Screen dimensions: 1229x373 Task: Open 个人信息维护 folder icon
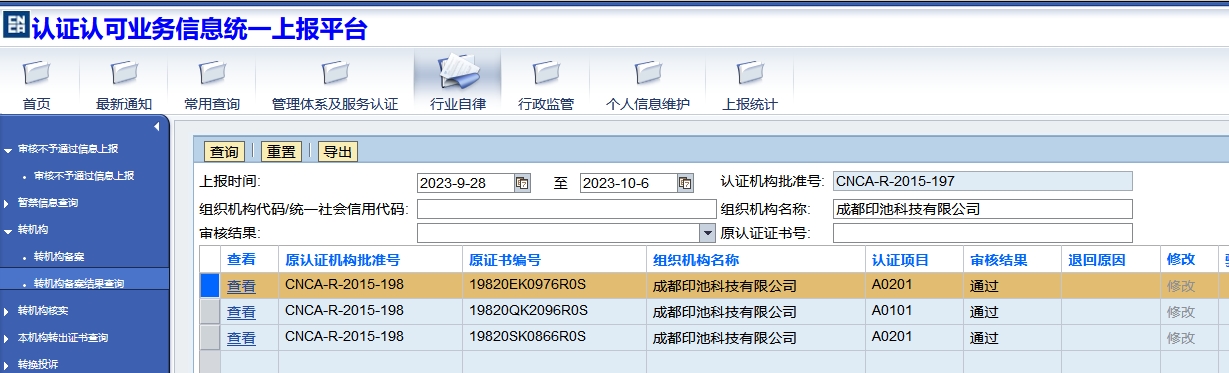[648, 73]
